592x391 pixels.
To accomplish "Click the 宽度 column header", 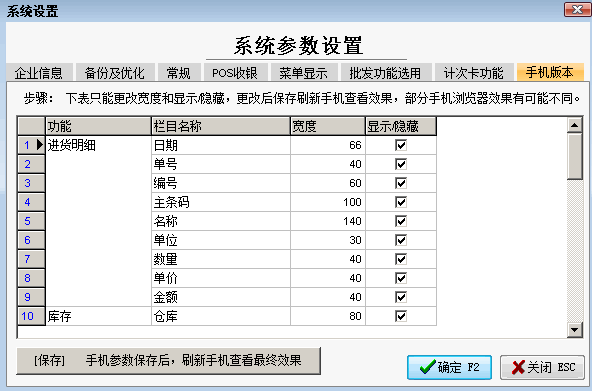I will point(328,126).
